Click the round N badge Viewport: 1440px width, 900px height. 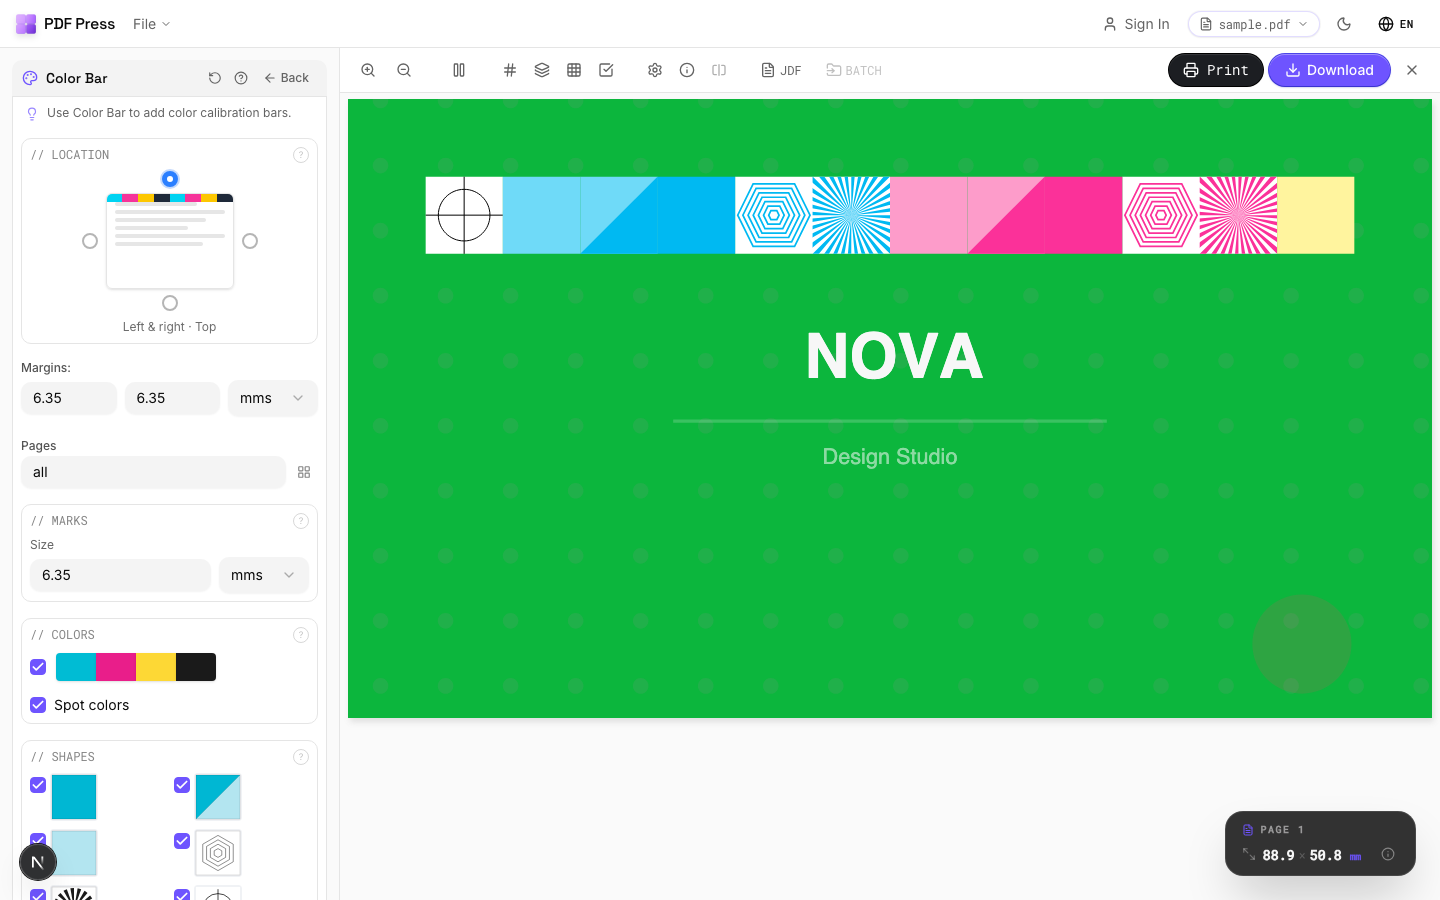(38, 862)
